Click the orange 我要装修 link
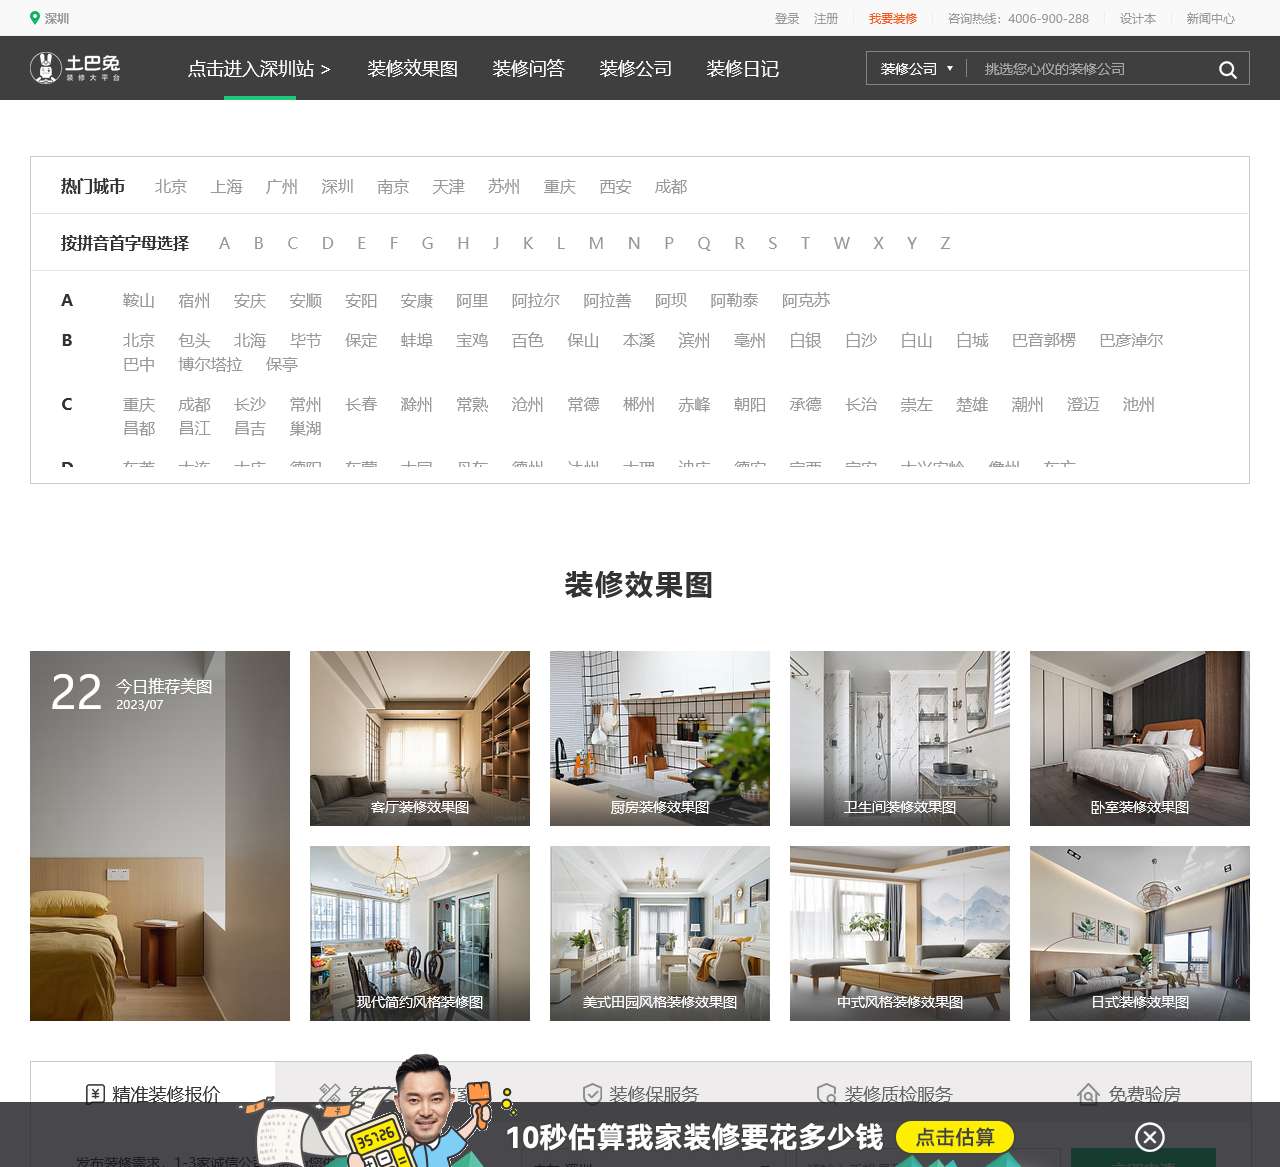 (893, 18)
